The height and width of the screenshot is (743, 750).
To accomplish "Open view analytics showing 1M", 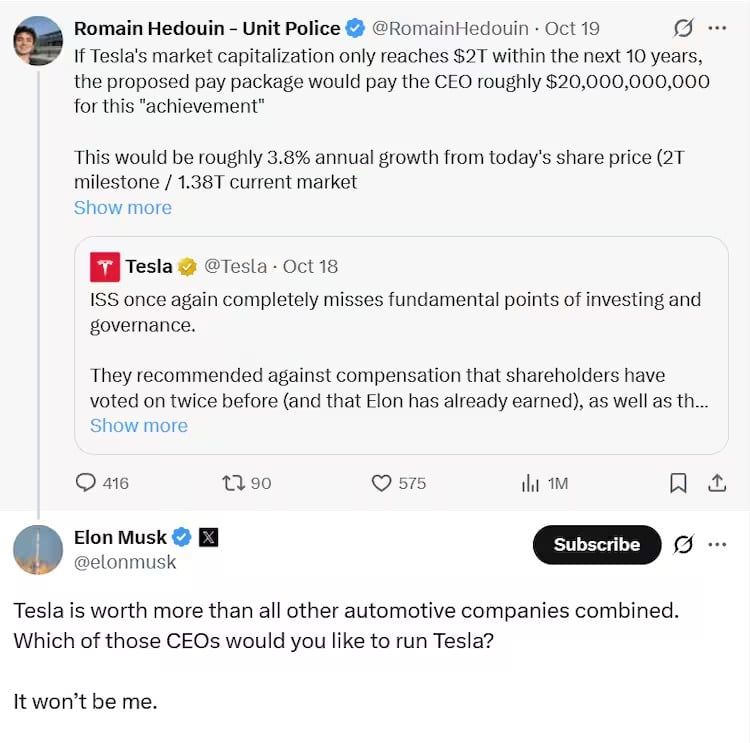I will pyautogui.click(x=531, y=483).
